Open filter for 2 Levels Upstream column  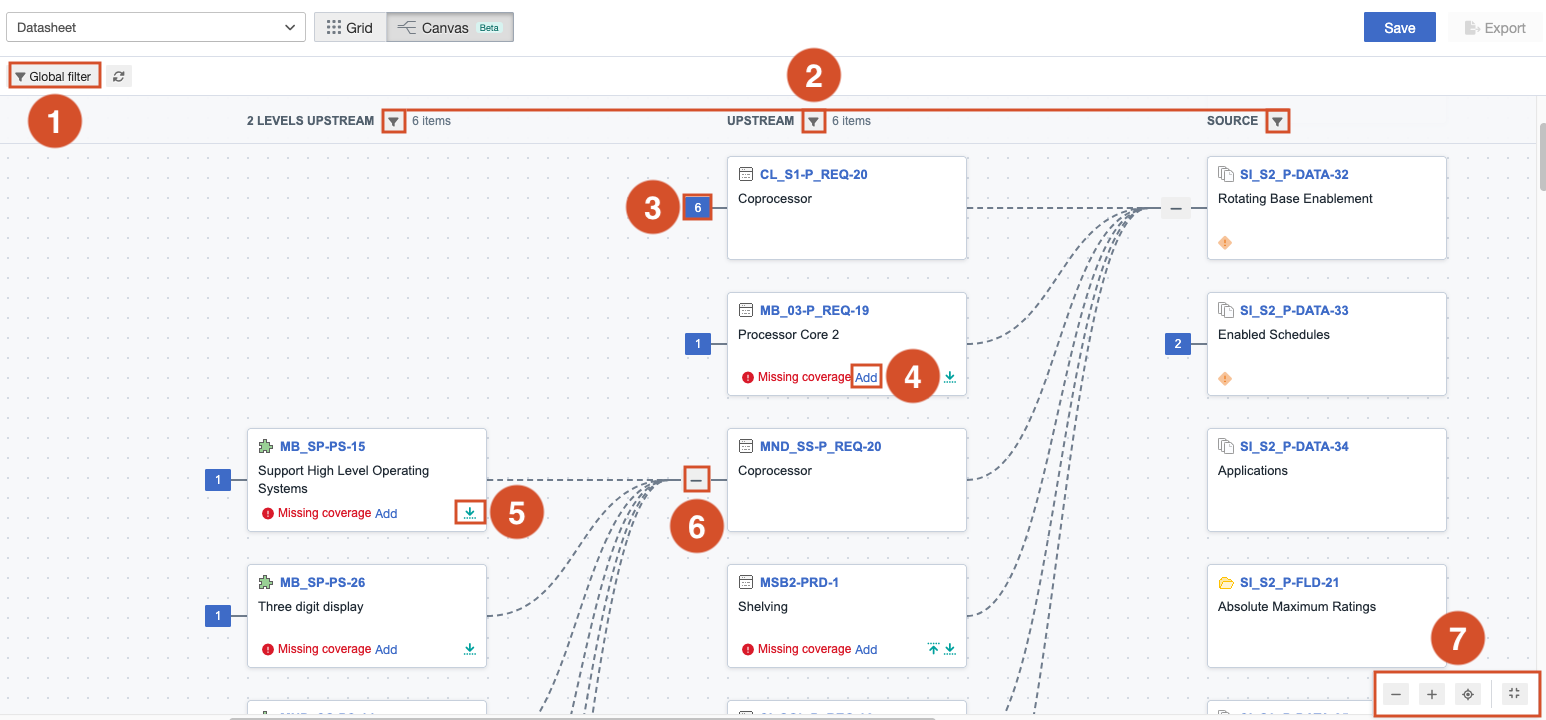click(x=394, y=122)
